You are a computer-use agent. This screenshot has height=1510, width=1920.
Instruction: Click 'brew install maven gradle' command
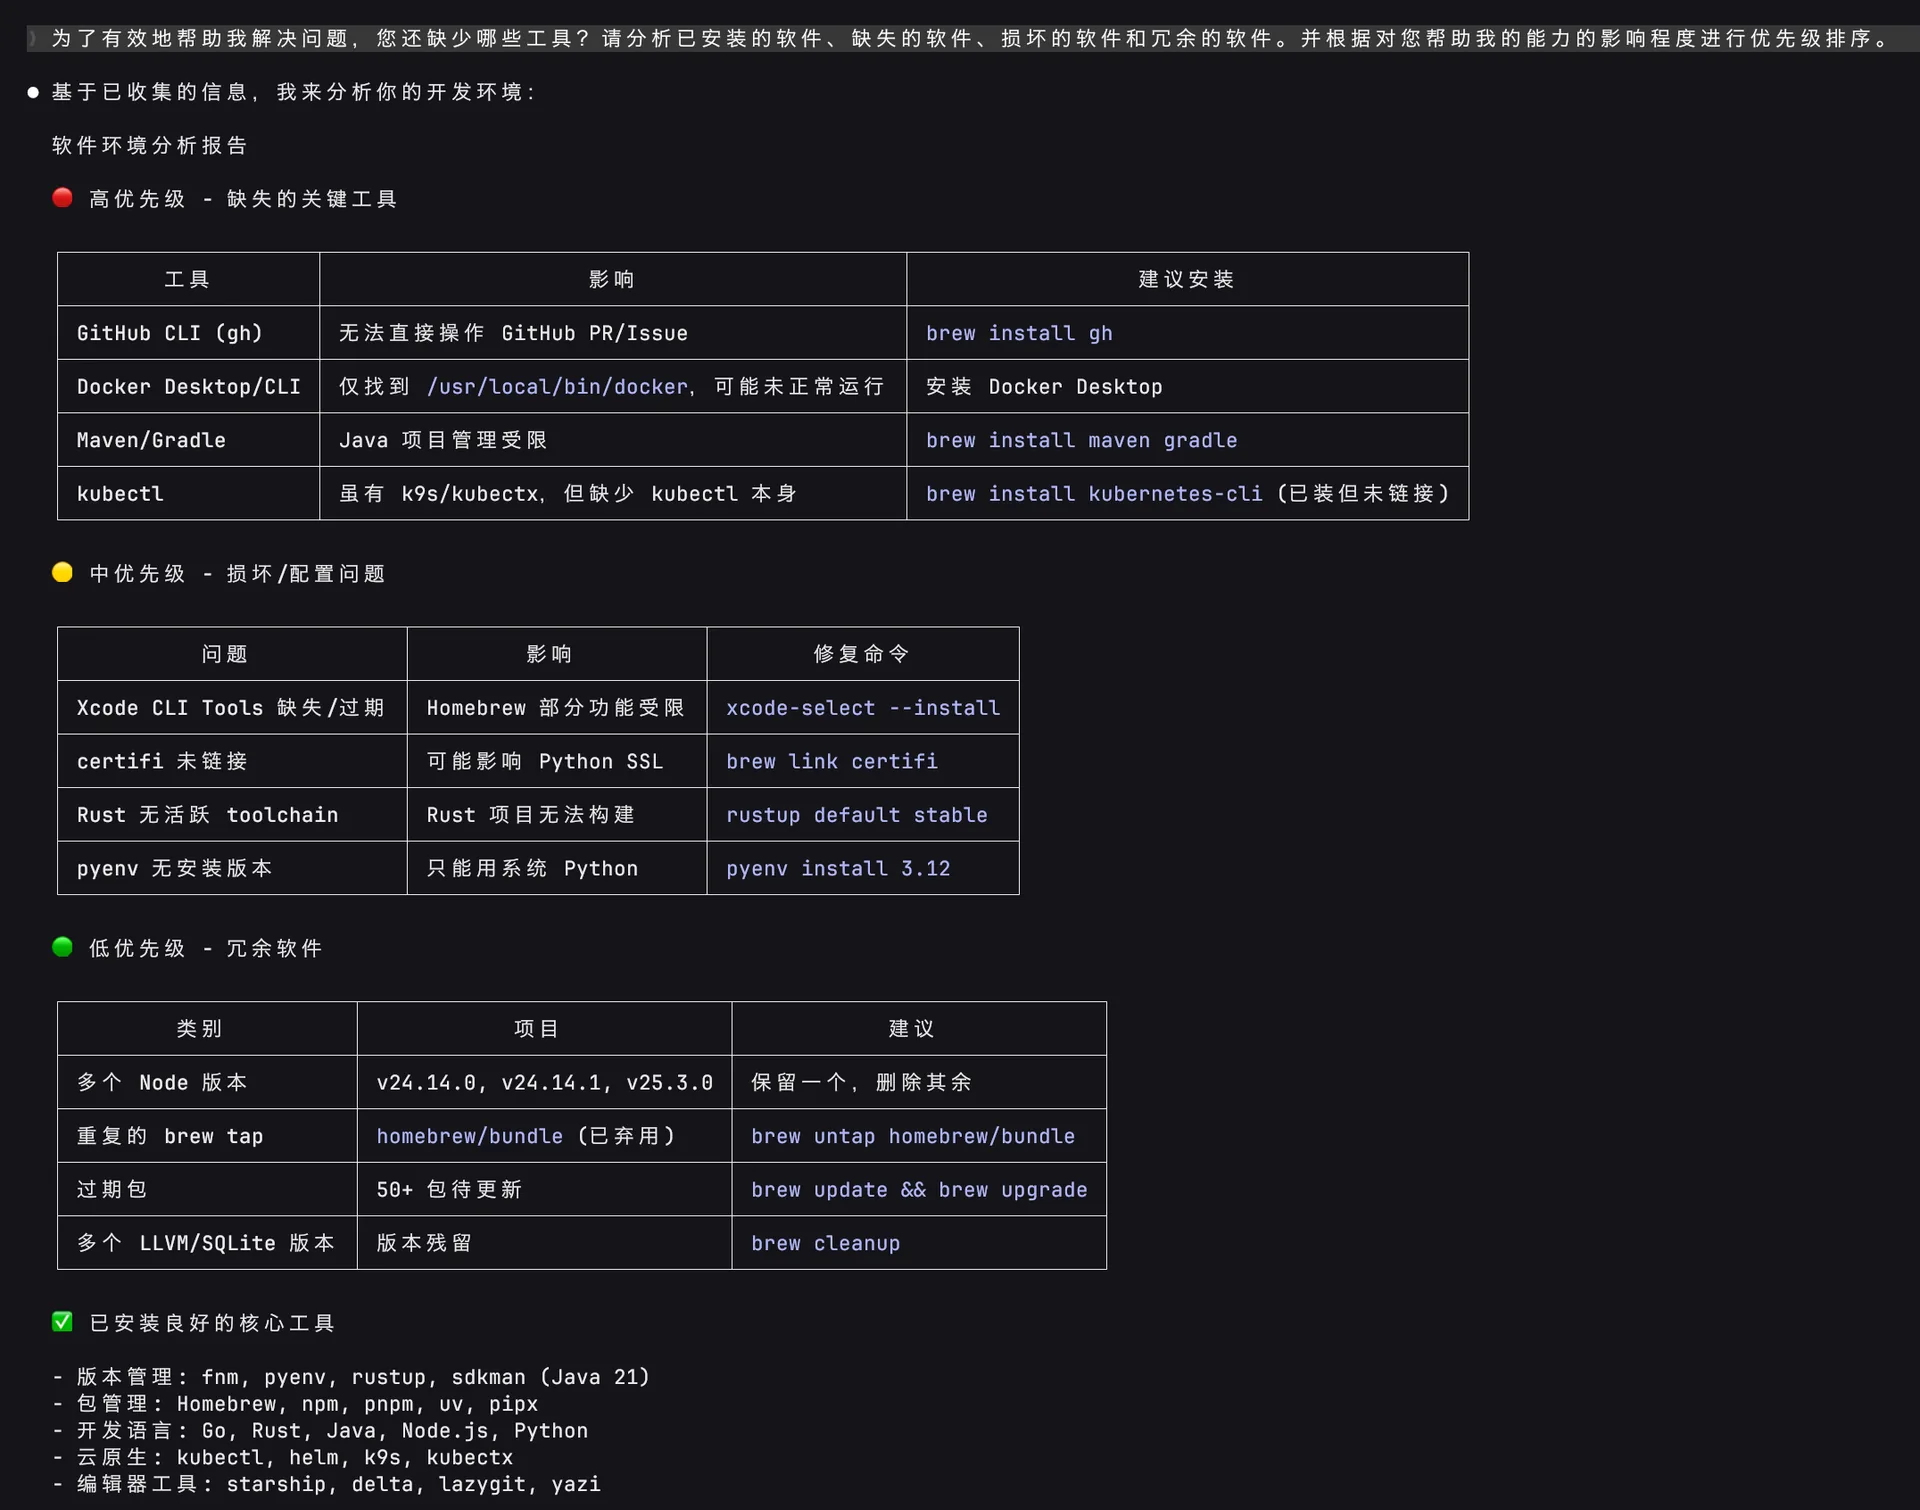[1080, 440]
